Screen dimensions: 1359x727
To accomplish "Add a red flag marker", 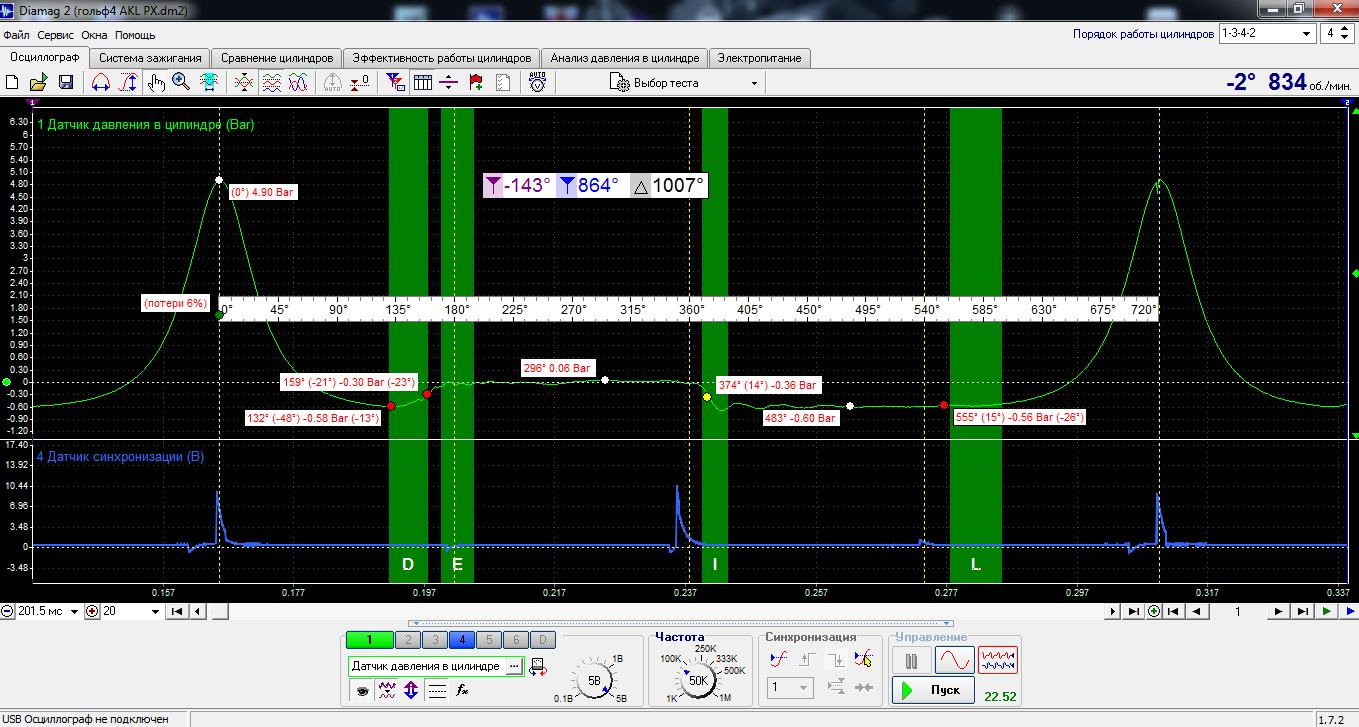I will click(x=476, y=83).
